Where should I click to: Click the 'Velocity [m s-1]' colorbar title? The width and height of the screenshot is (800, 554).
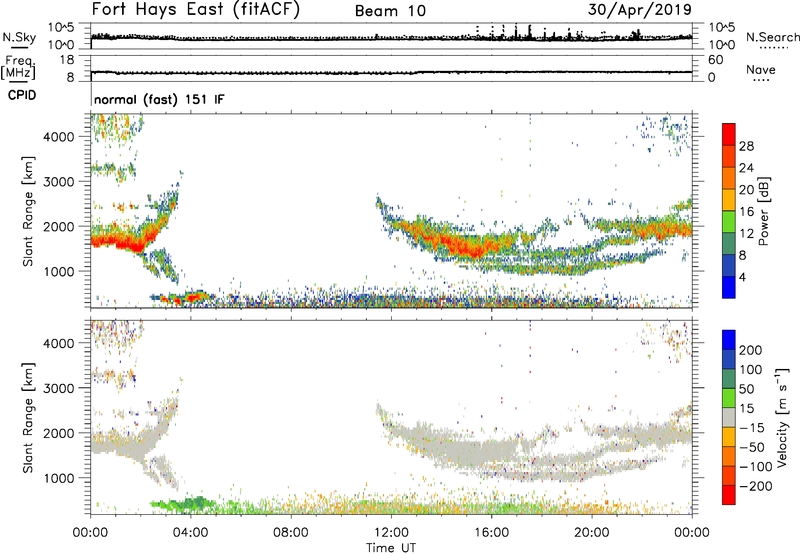782,417
